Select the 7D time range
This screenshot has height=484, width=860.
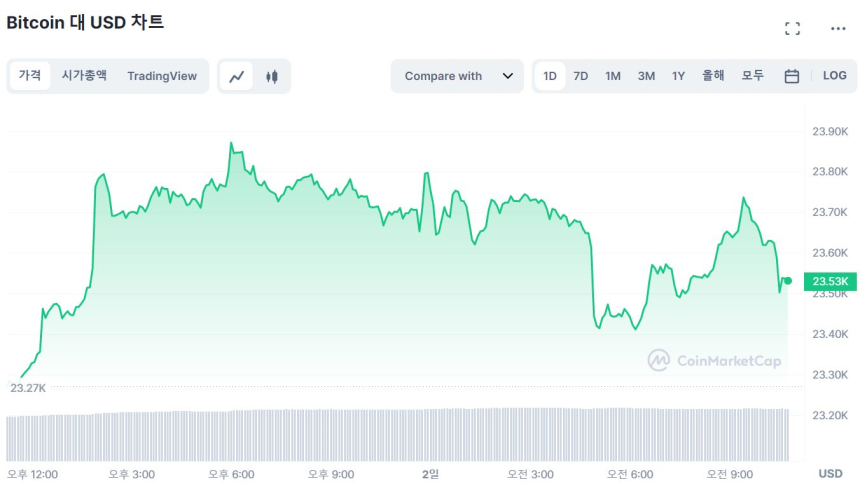pos(581,76)
